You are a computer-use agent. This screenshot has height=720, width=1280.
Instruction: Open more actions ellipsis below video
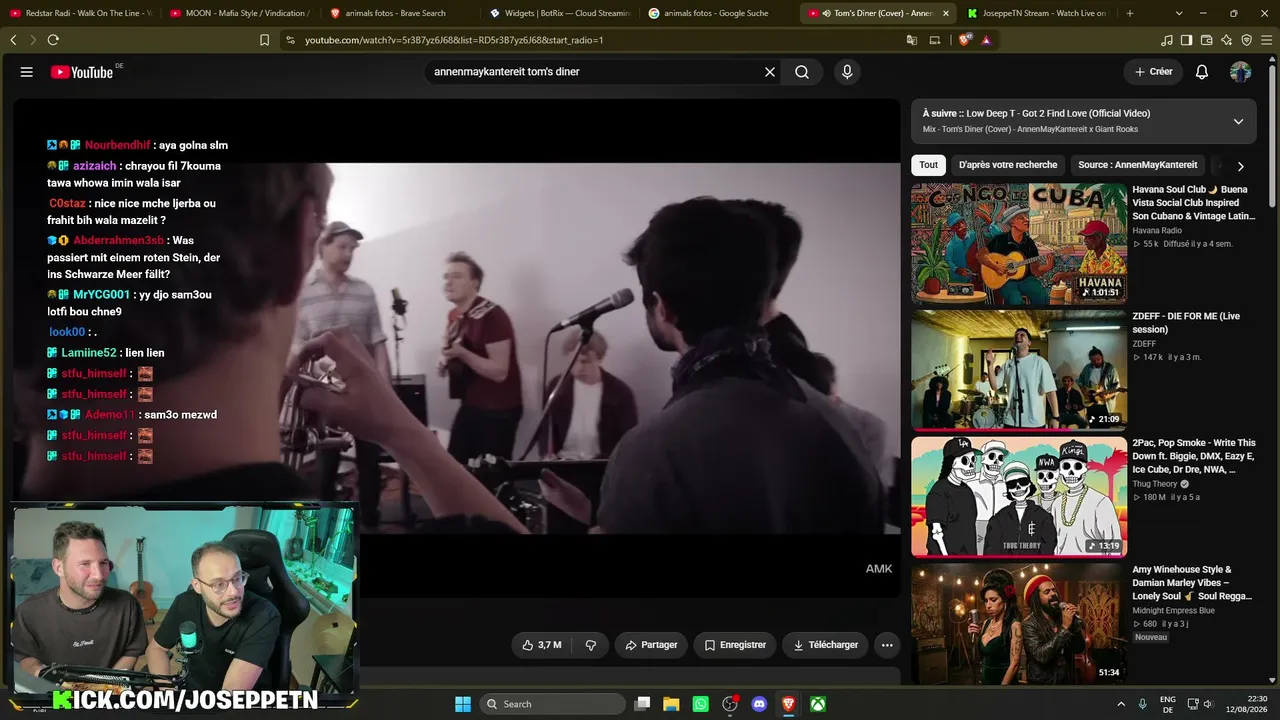tap(887, 645)
